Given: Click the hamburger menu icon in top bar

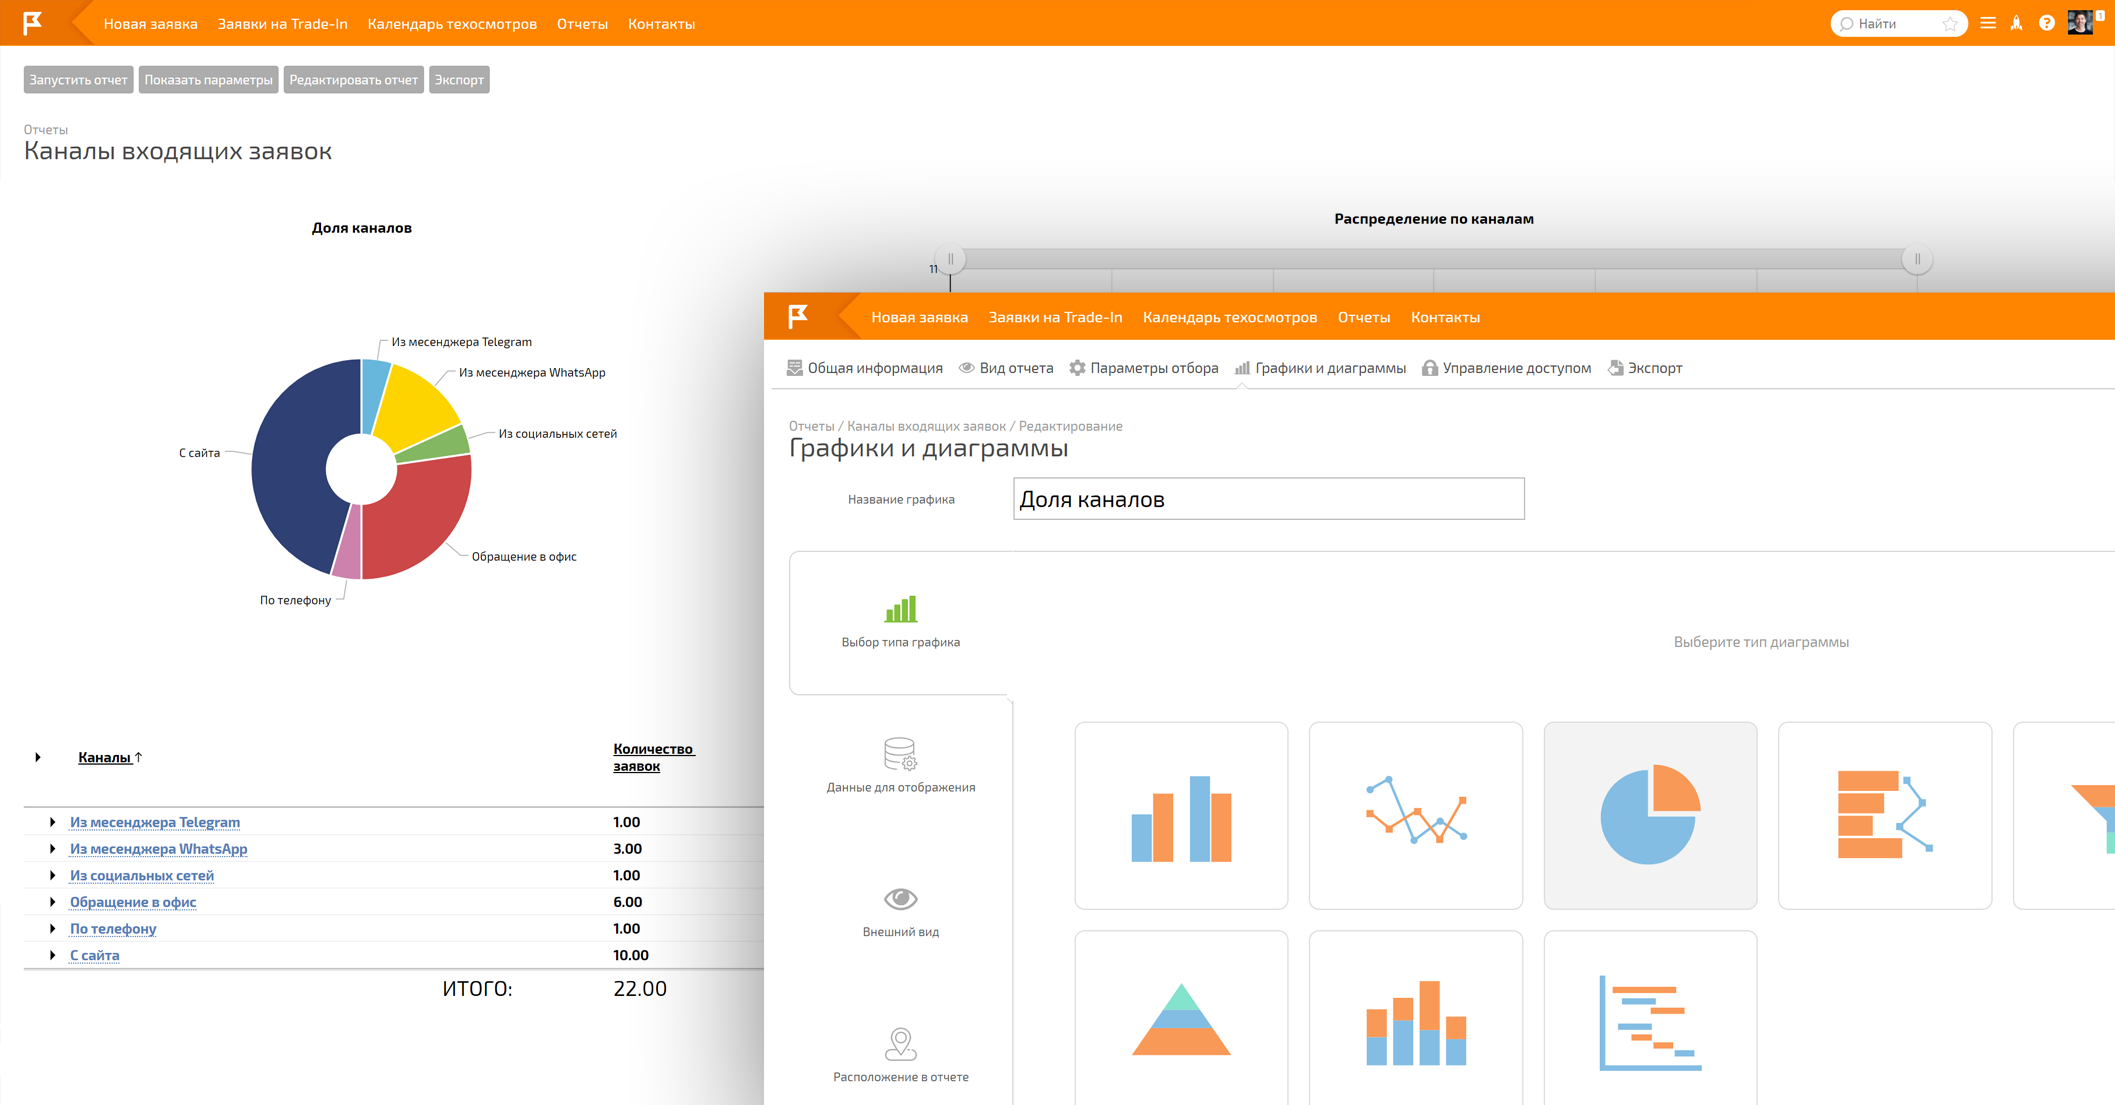Looking at the screenshot, I should pyautogui.click(x=1988, y=23).
